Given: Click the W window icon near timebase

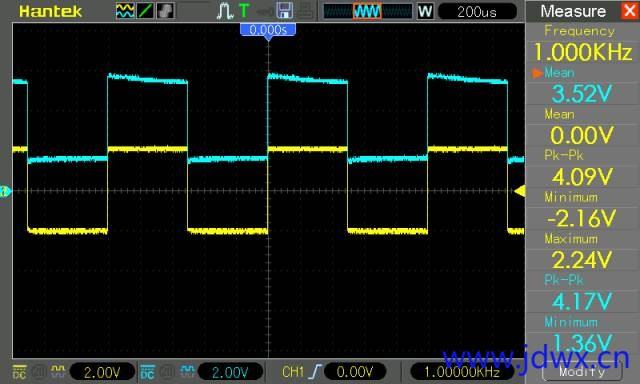Looking at the screenshot, I should (425, 11).
